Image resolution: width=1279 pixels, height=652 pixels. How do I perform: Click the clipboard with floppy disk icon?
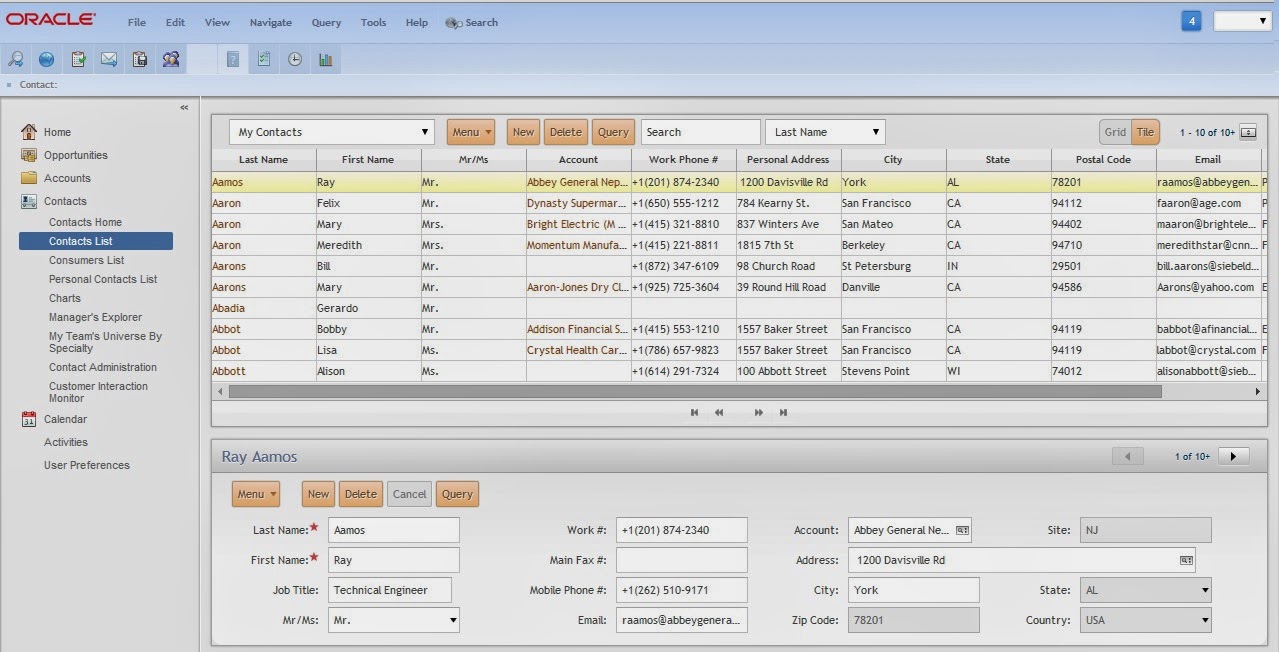140,59
